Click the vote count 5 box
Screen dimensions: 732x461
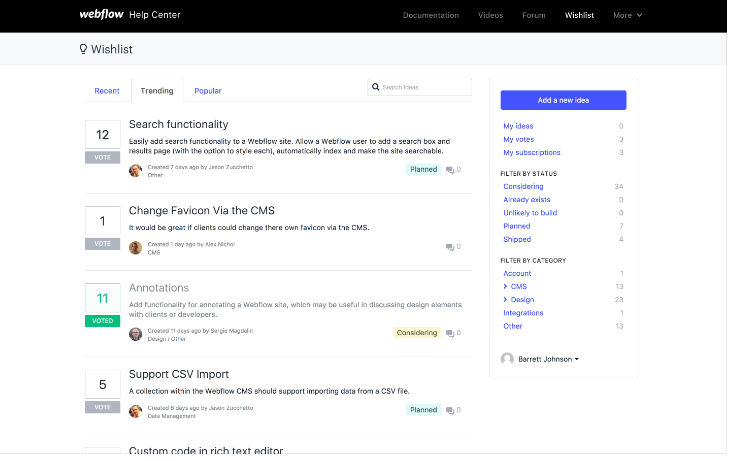(x=103, y=385)
